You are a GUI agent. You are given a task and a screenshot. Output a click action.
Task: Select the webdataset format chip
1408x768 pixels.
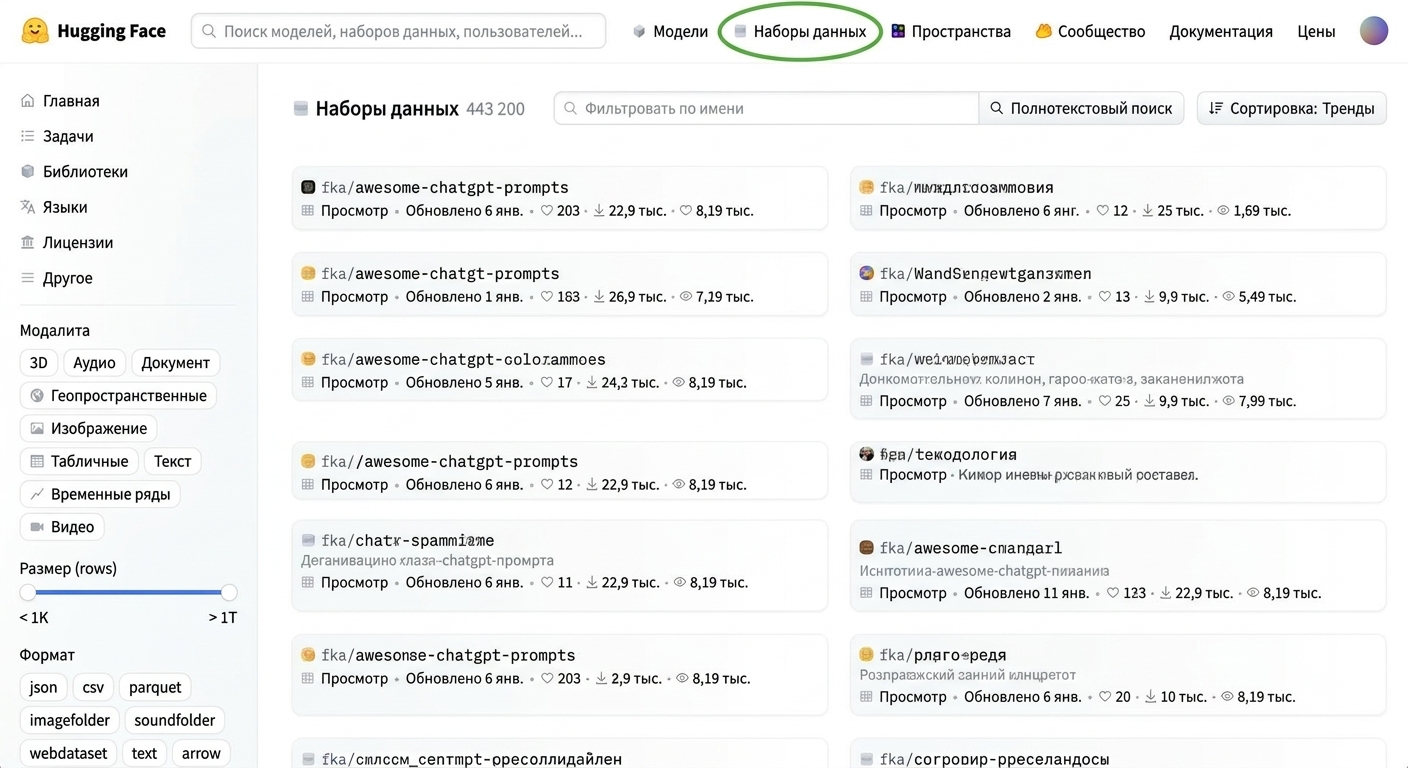click(x=68, y=754)
